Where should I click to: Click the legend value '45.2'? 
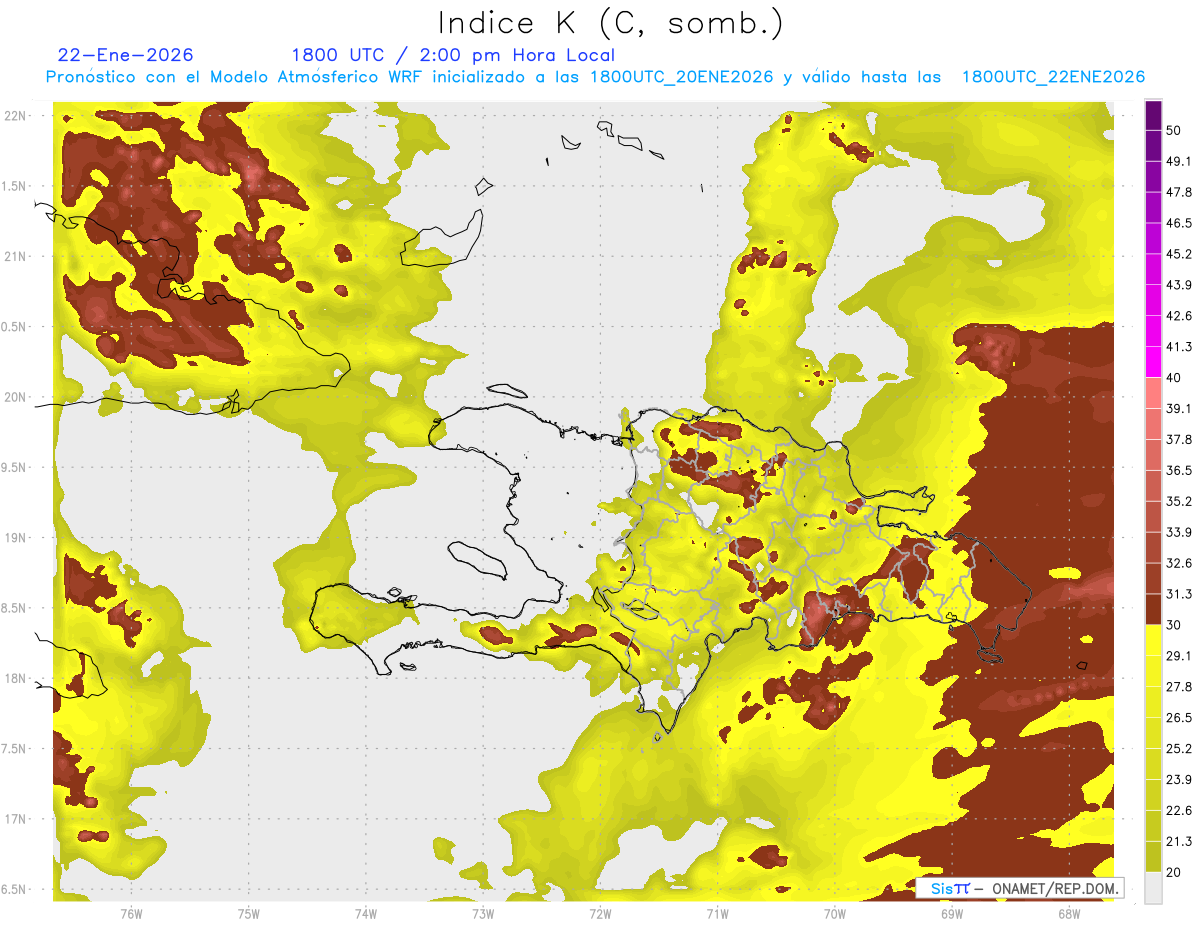pos(1179,254)
